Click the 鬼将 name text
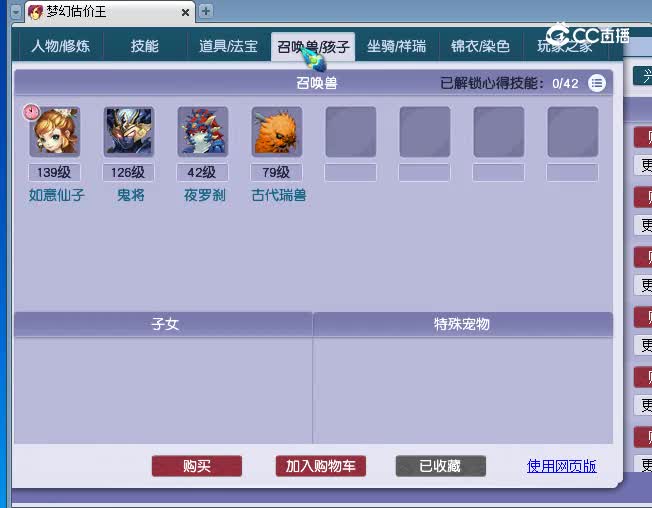This screenshot has width=652, height=508. (130, 195)
